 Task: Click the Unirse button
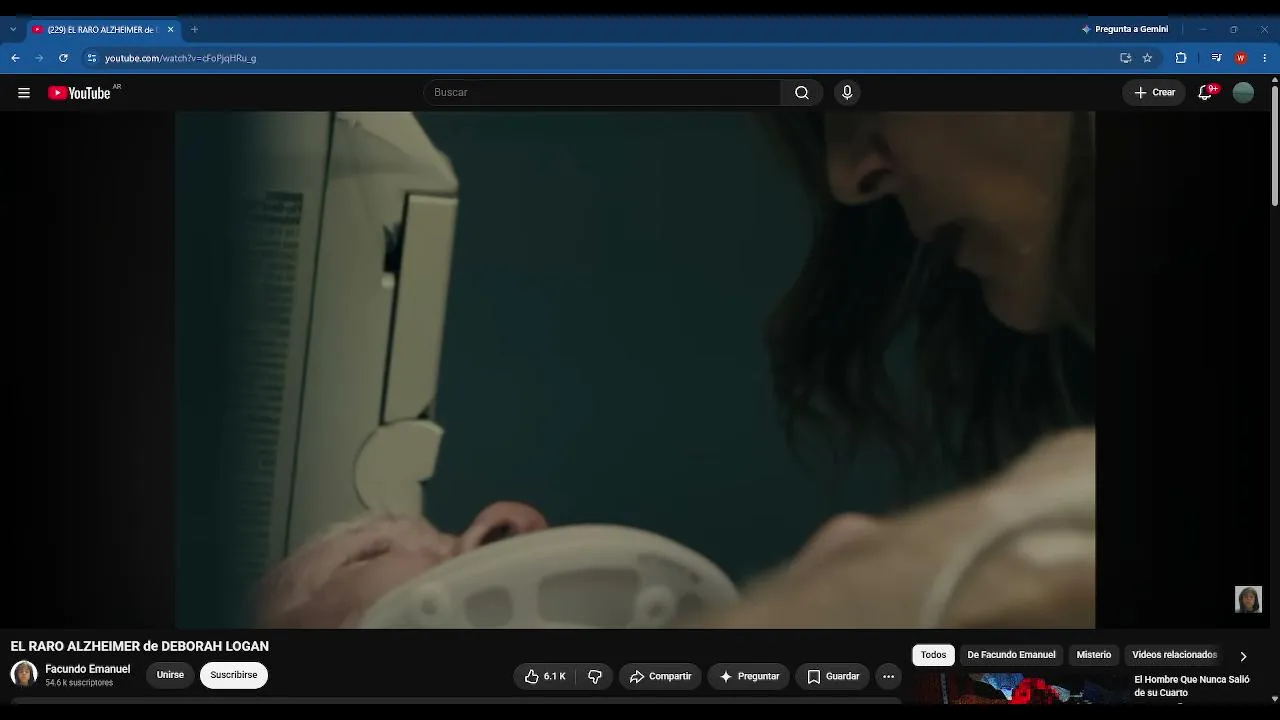170,675
